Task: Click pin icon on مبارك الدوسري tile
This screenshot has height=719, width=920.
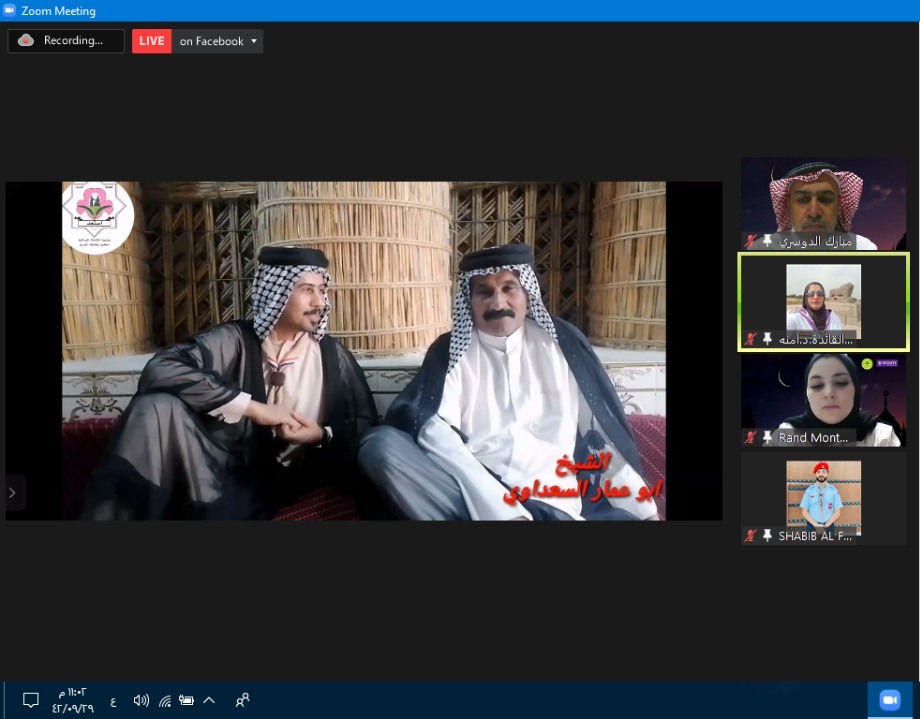Action: [767, 241]
